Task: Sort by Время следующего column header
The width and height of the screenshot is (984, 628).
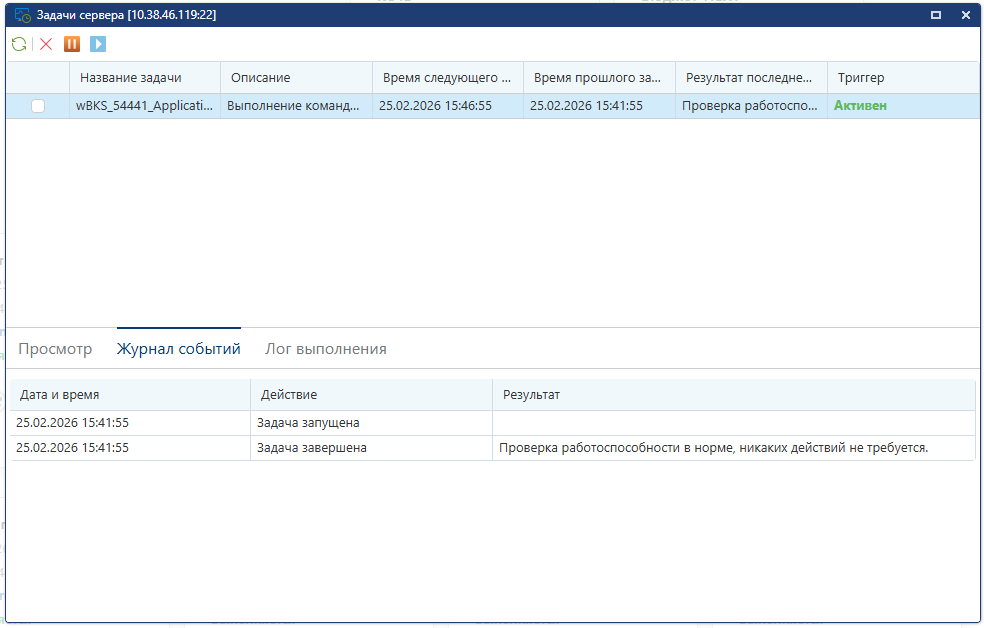Action: 448,78
